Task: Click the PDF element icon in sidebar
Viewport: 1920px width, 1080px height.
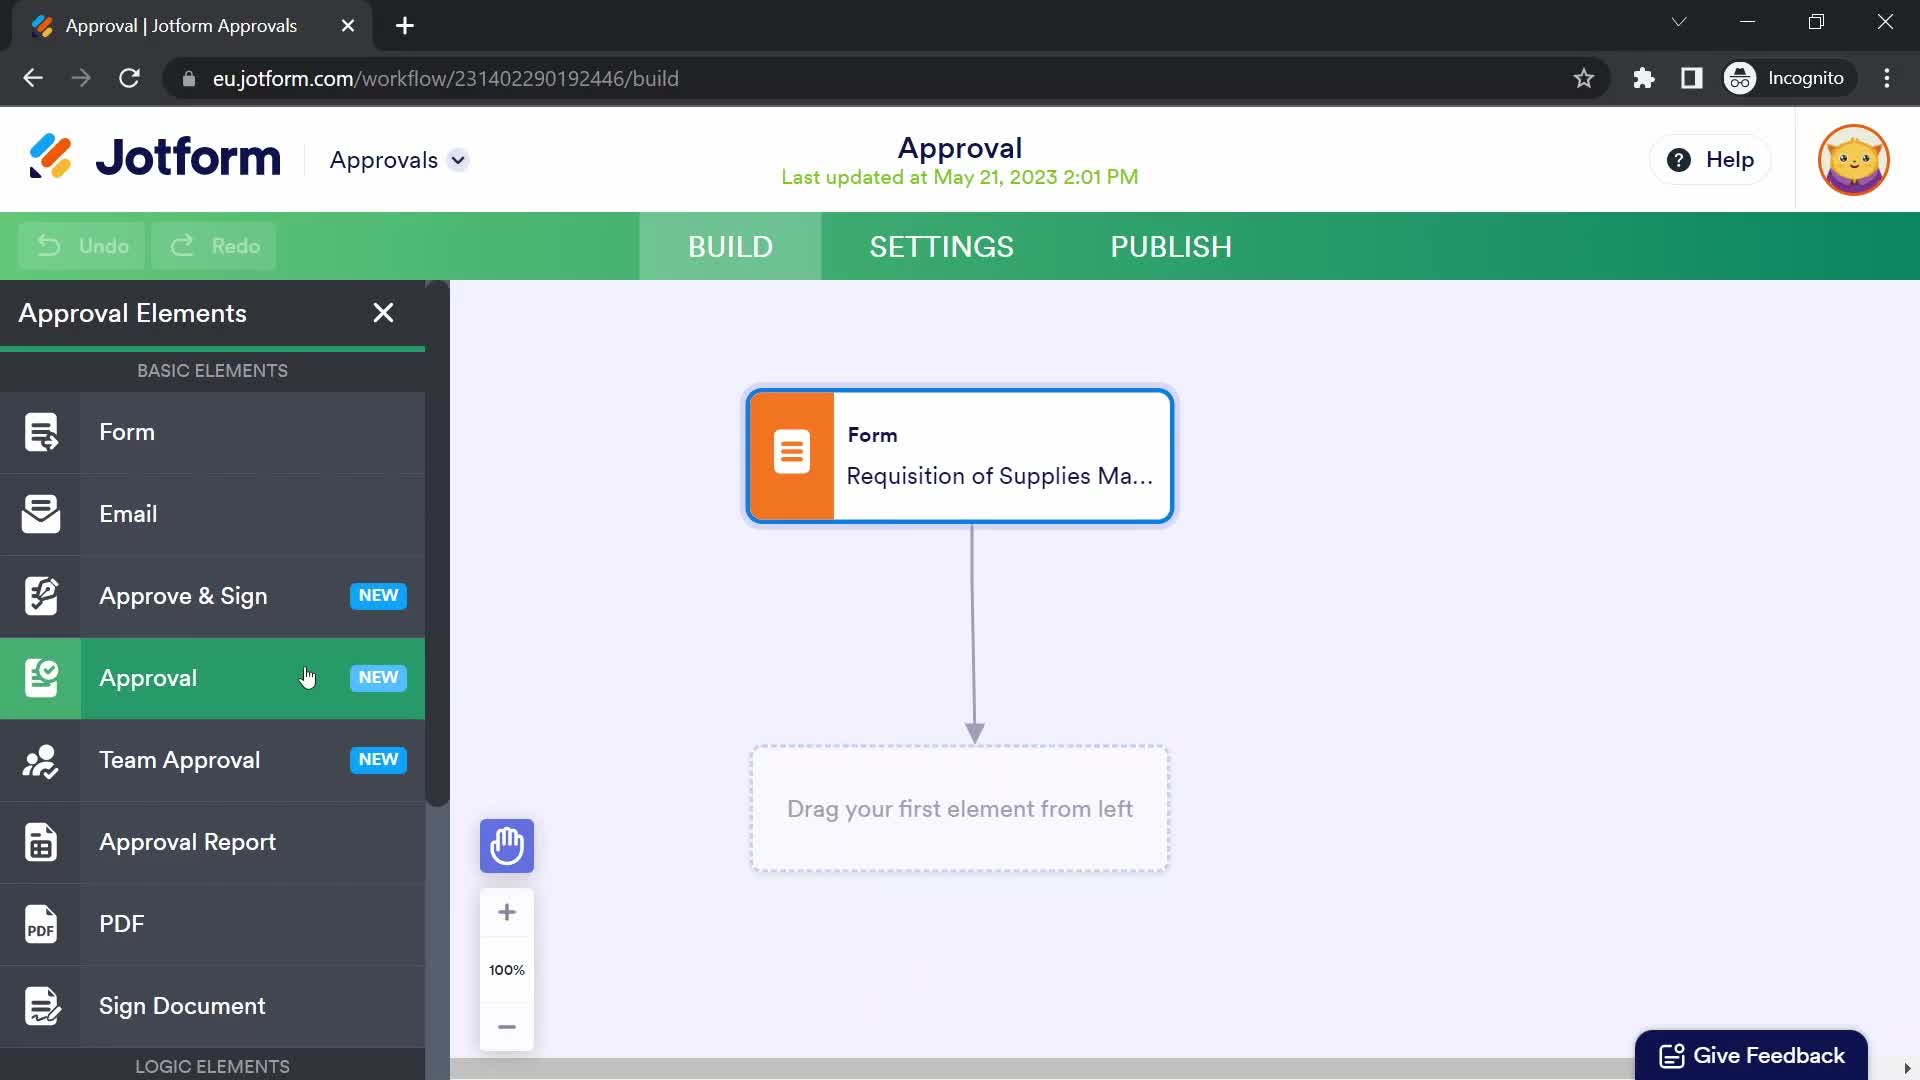Action: (x=41, y=923)
